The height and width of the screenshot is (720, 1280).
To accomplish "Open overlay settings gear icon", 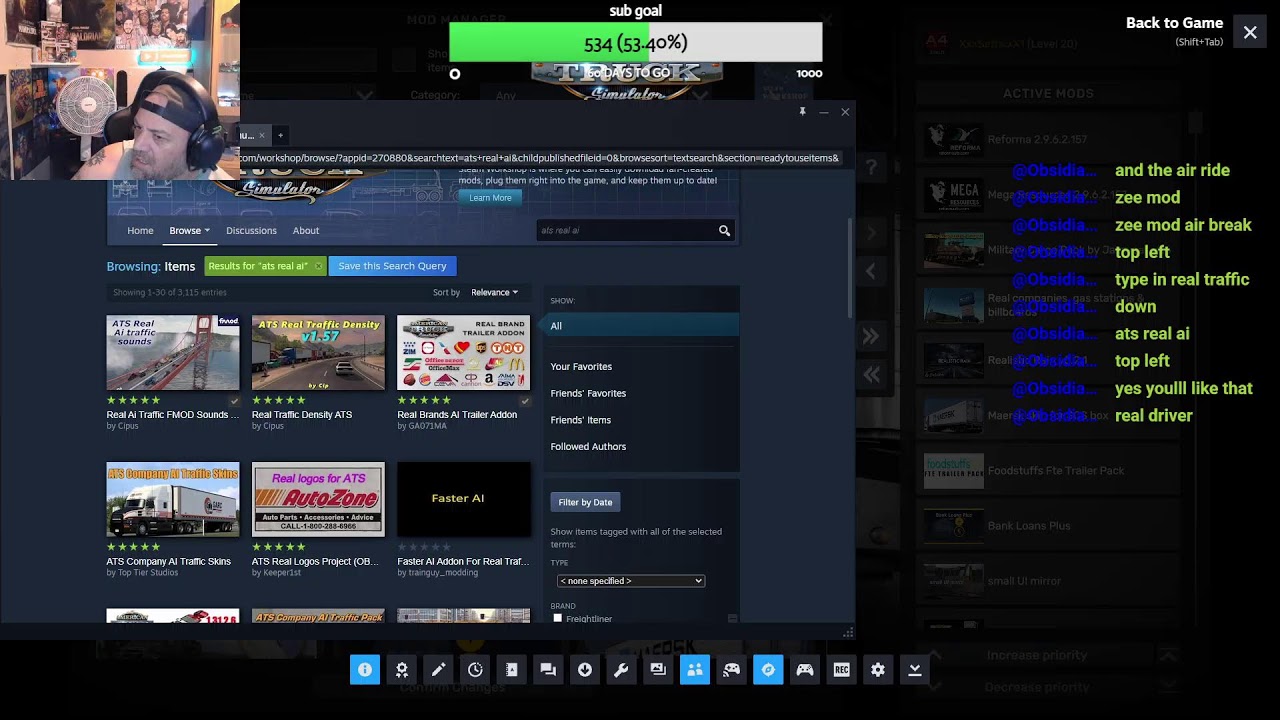I will pyautogui.click(x=878, y=670).
